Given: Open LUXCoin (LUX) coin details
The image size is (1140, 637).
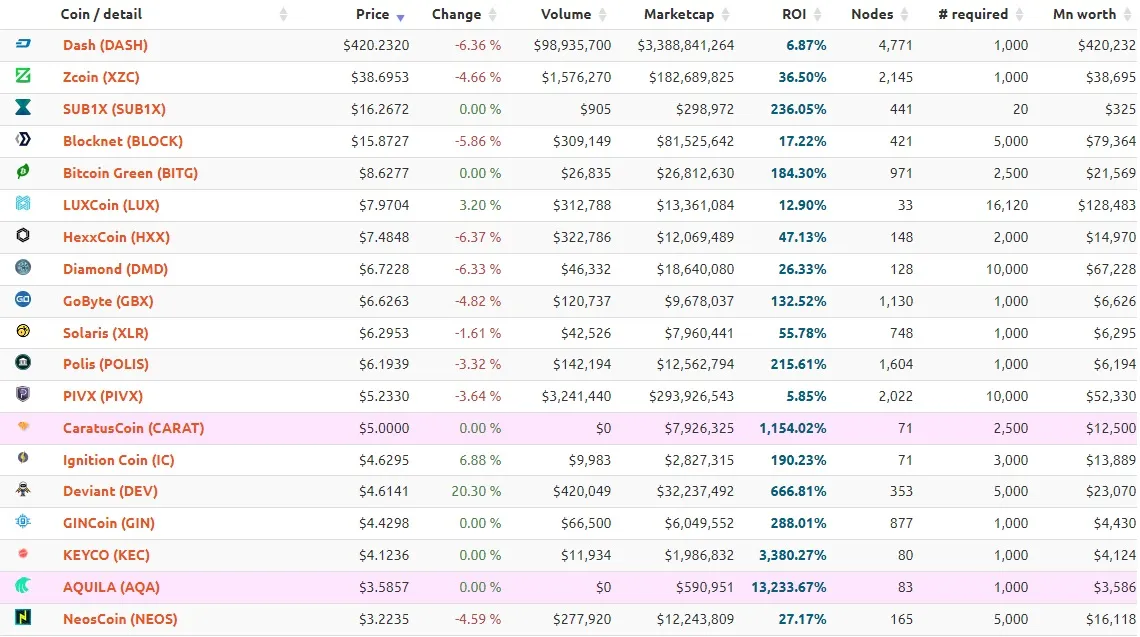Looking at the screenshot, I should pyautogui.click(x=111, y=205).
